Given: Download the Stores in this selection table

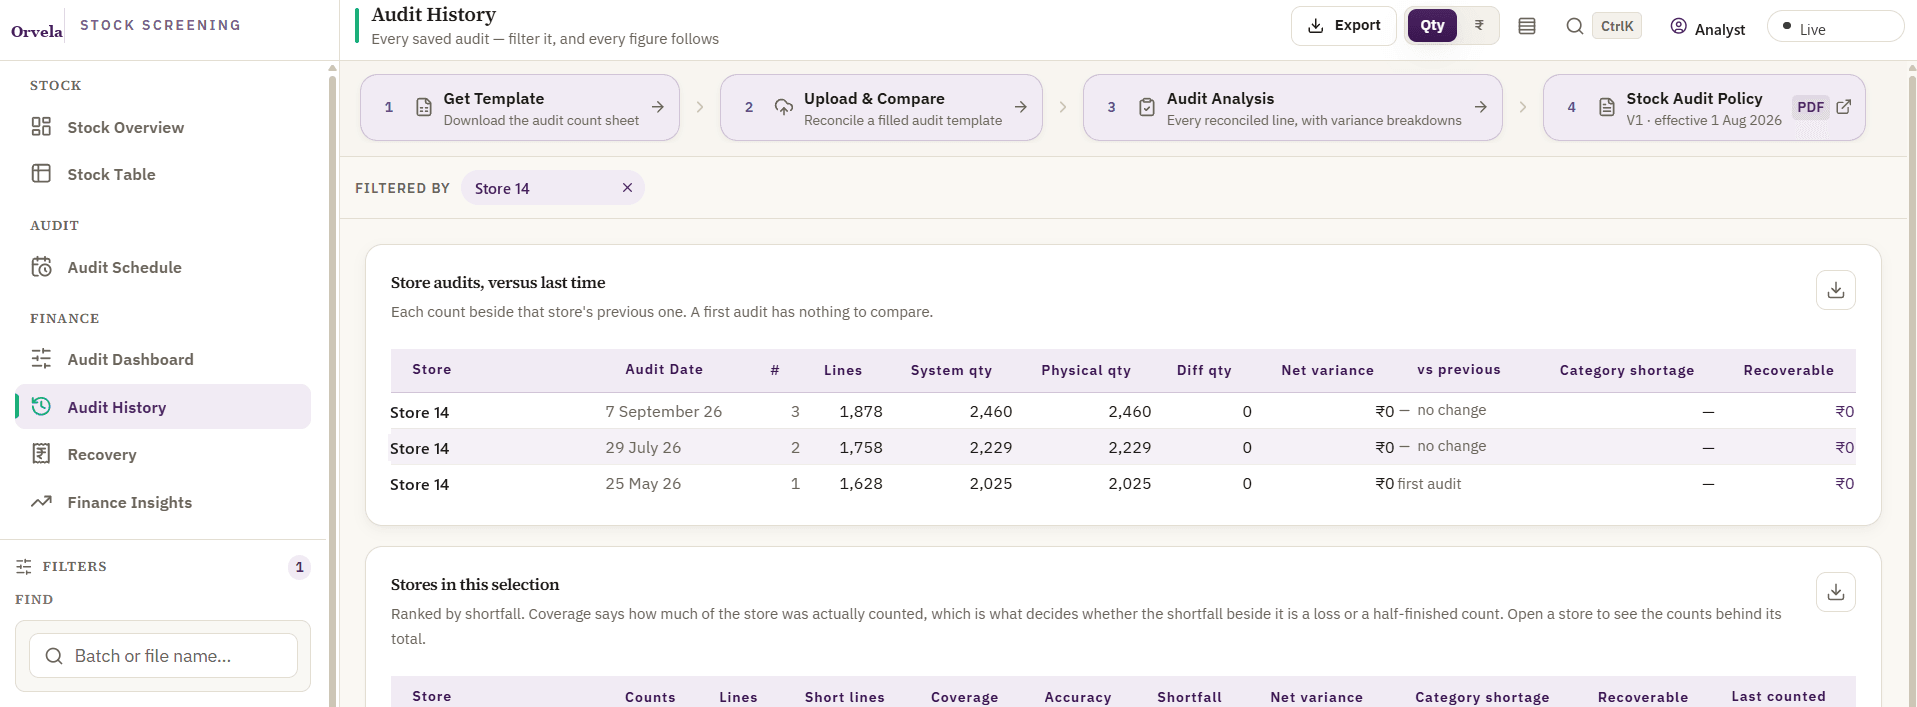Looking at the screenshot, I should [1836, 592].
